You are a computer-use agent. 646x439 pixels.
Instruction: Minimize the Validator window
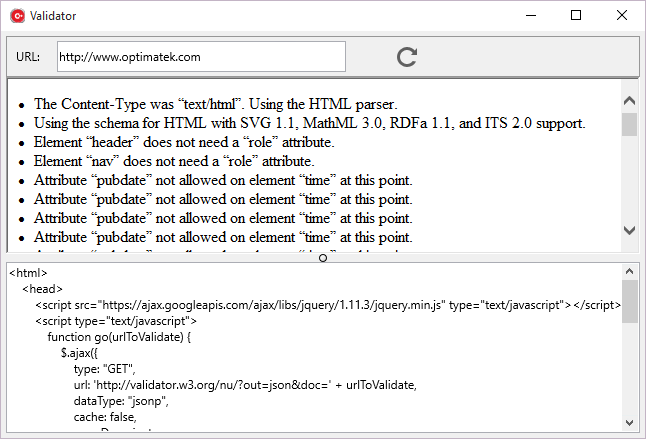(x=531, y=16)
